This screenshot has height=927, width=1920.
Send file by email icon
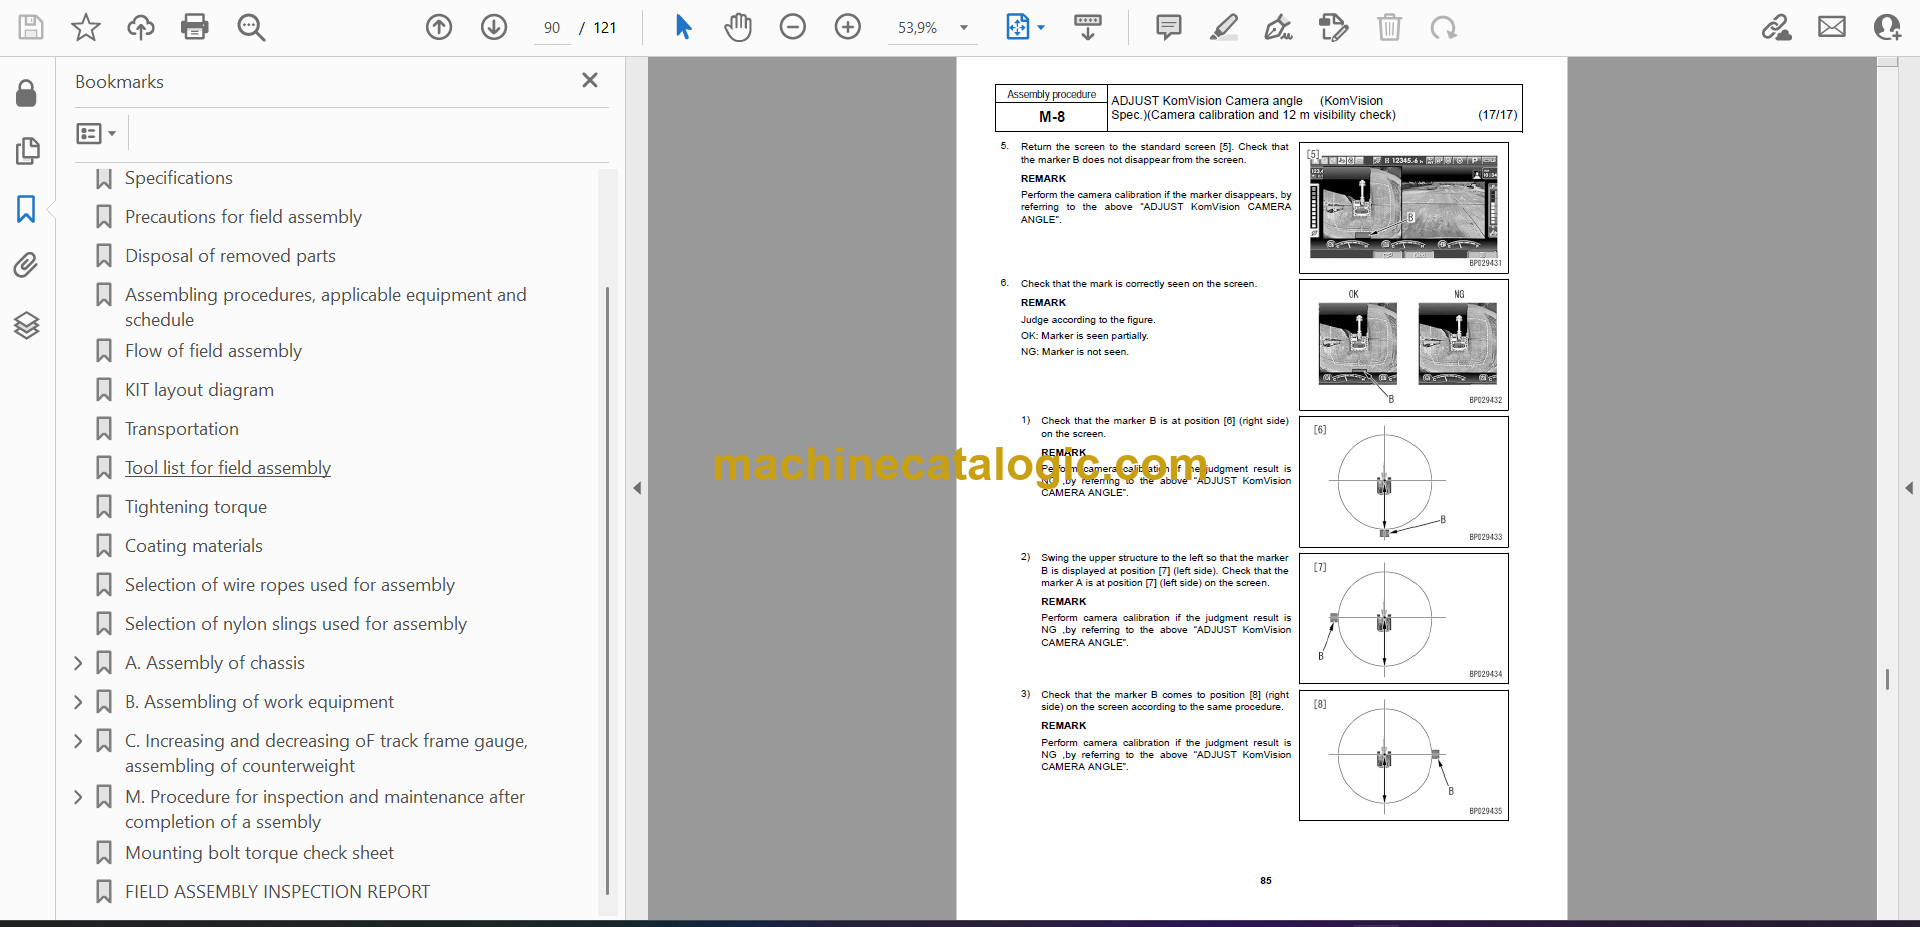point(1832,27)
